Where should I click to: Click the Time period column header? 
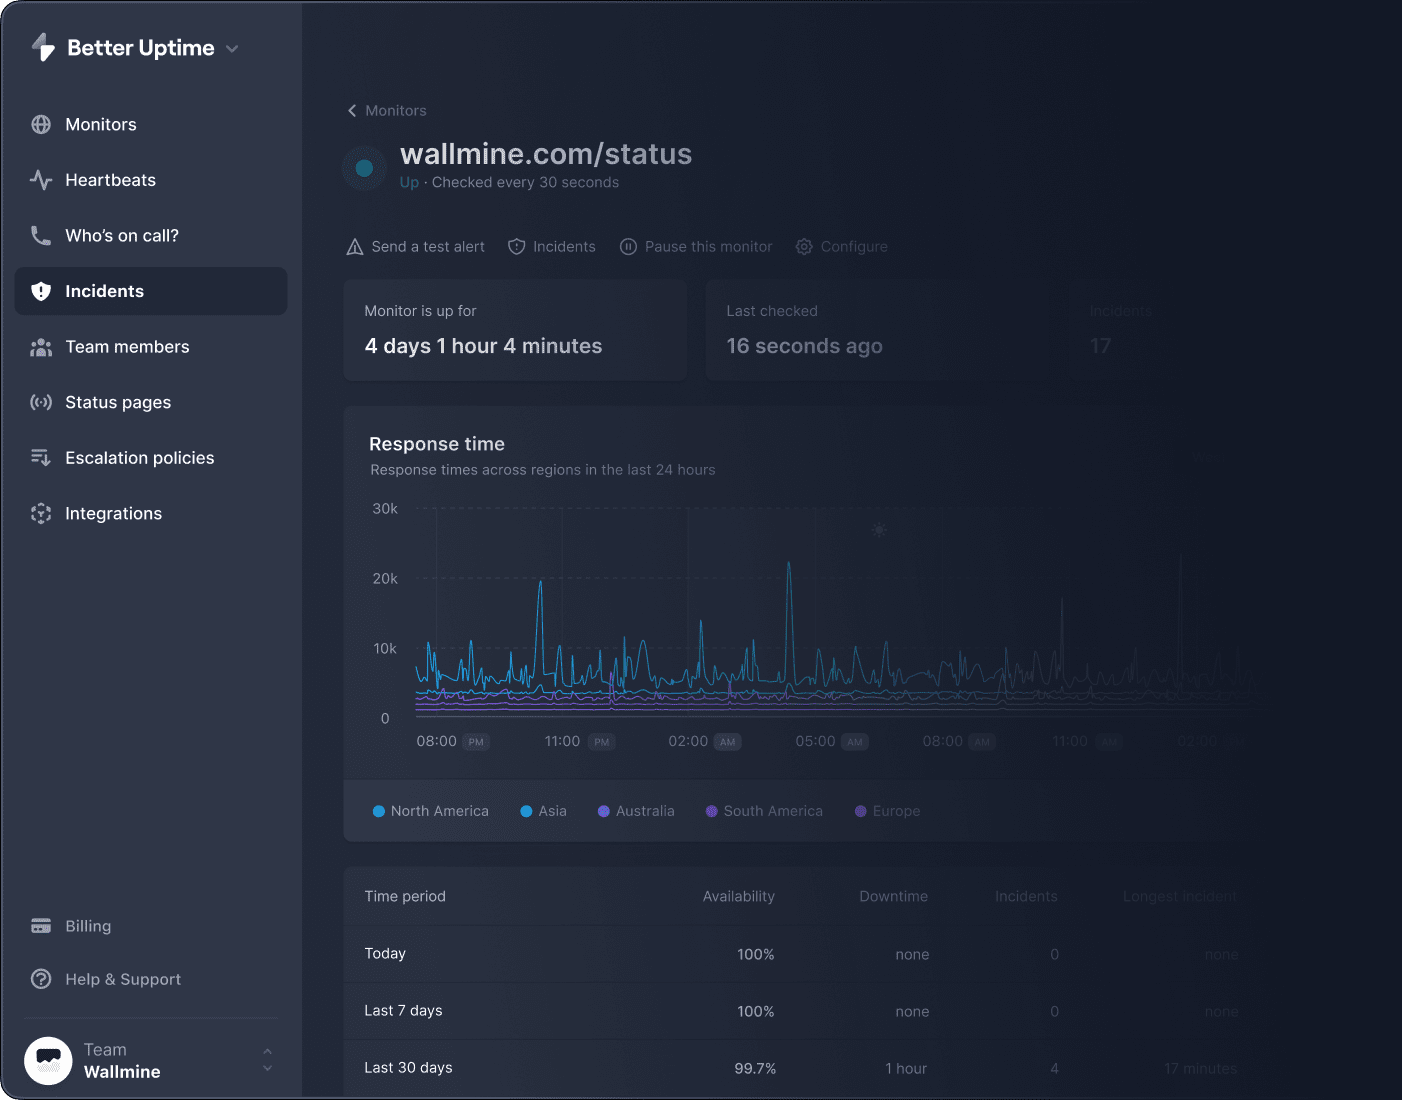tap(405, 896)
